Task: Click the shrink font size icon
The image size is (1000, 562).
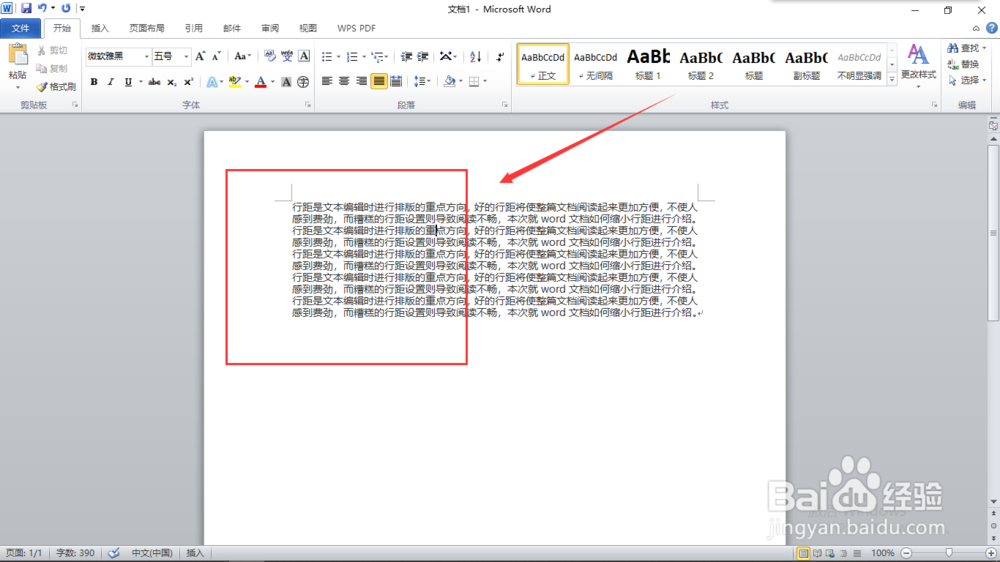Action: [x=216, y=56]
